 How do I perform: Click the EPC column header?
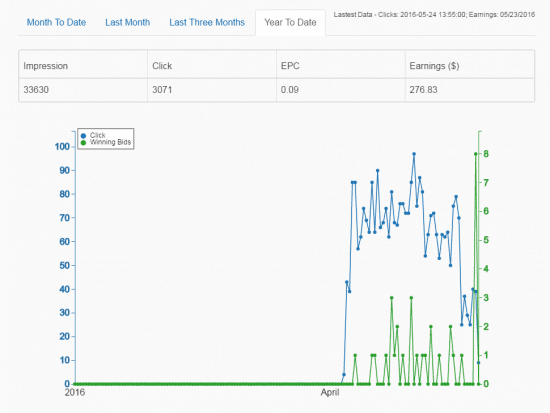341,66
